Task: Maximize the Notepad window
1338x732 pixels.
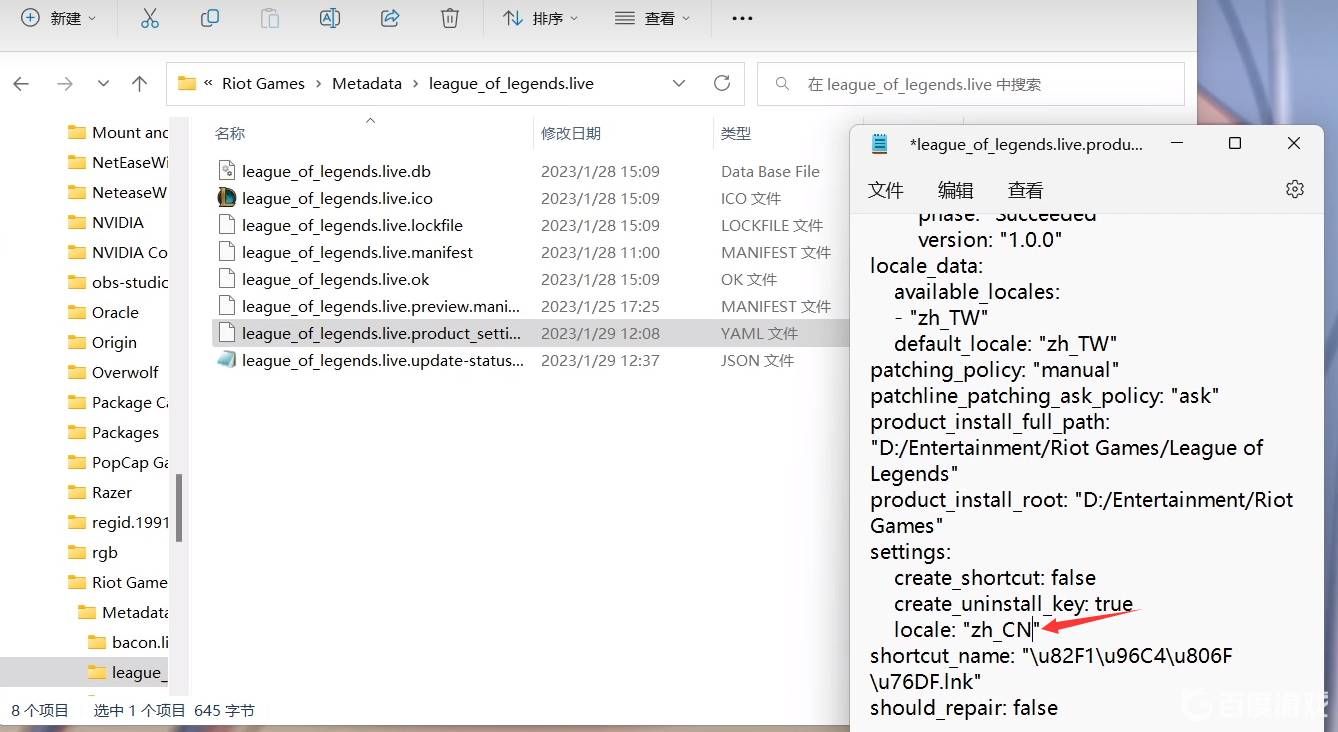Action: click(1235, 144)
